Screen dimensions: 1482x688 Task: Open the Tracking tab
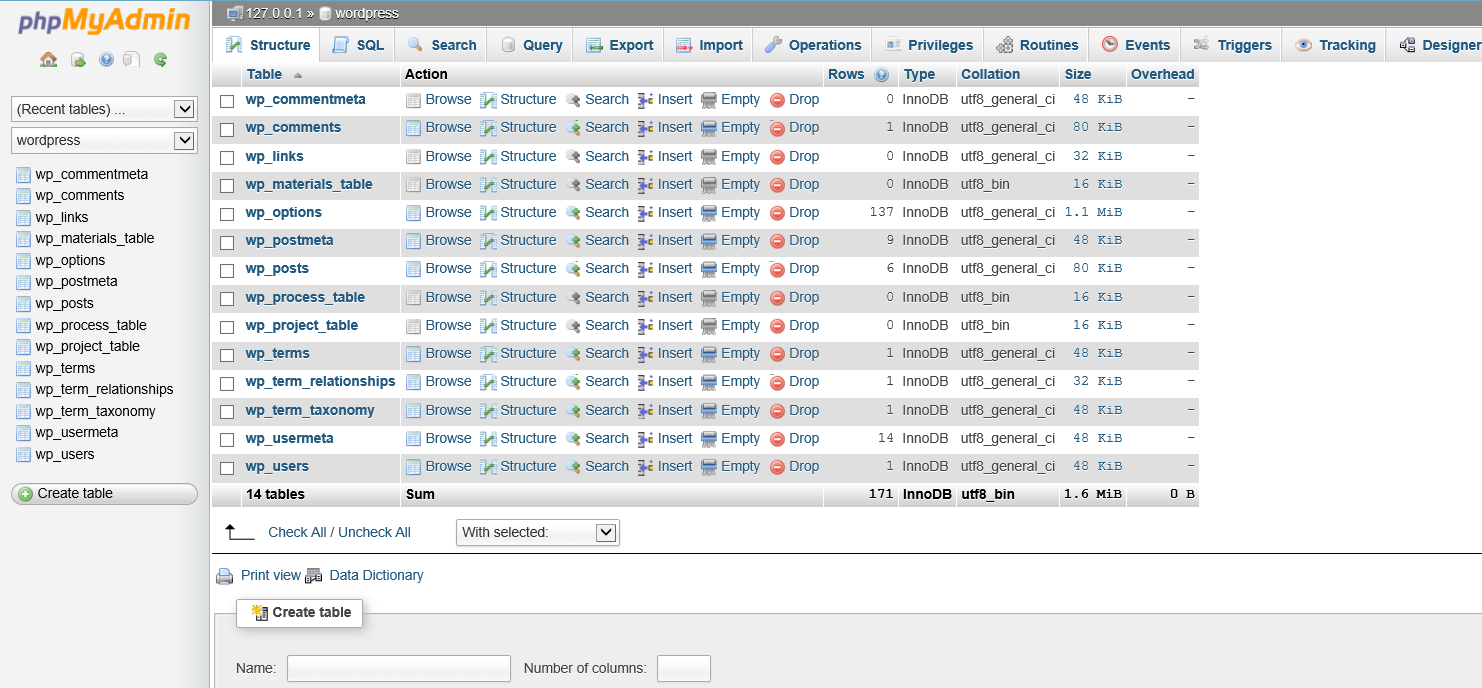(x=1334, y=45)
